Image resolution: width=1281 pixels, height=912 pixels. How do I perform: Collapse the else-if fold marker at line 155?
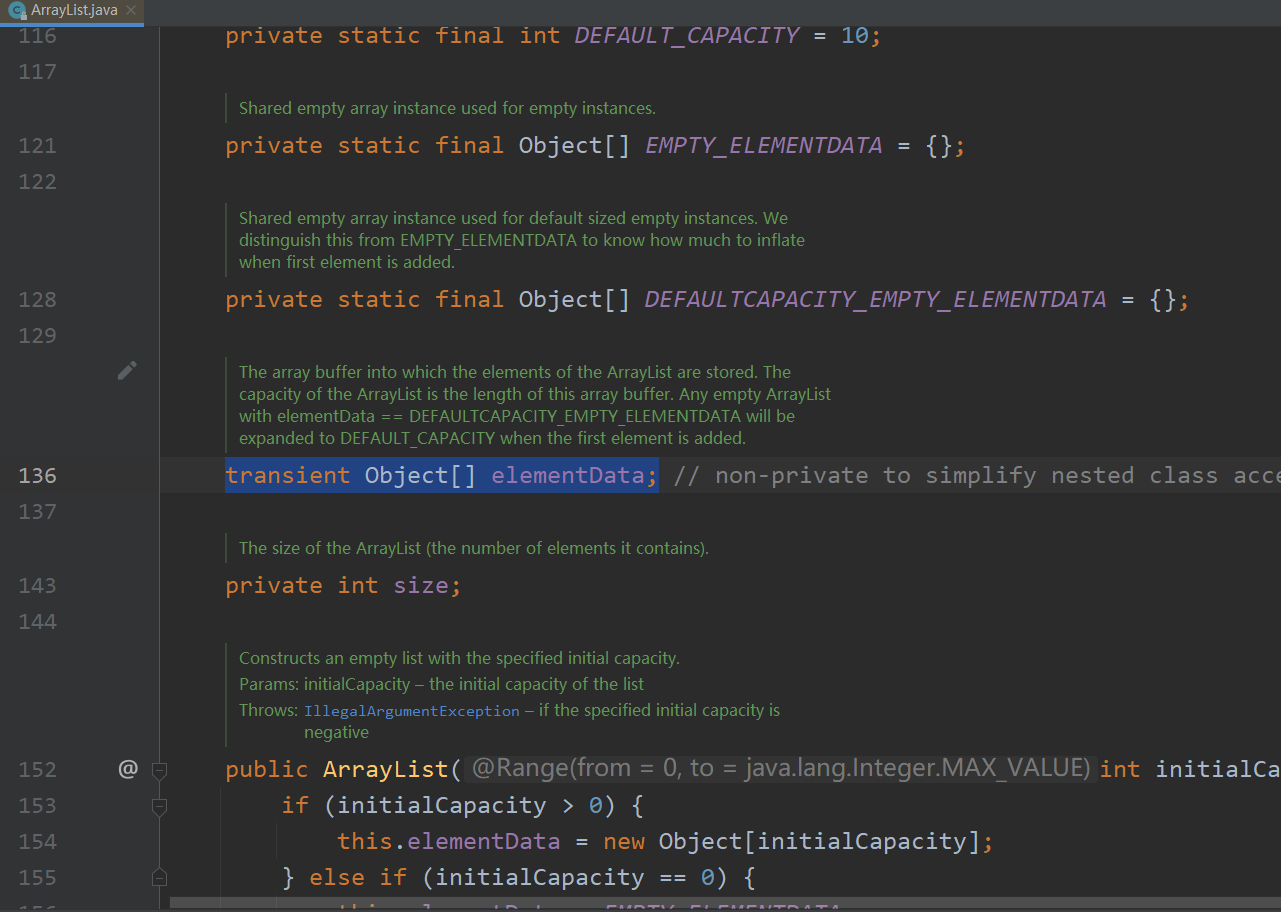pos(159,878)
